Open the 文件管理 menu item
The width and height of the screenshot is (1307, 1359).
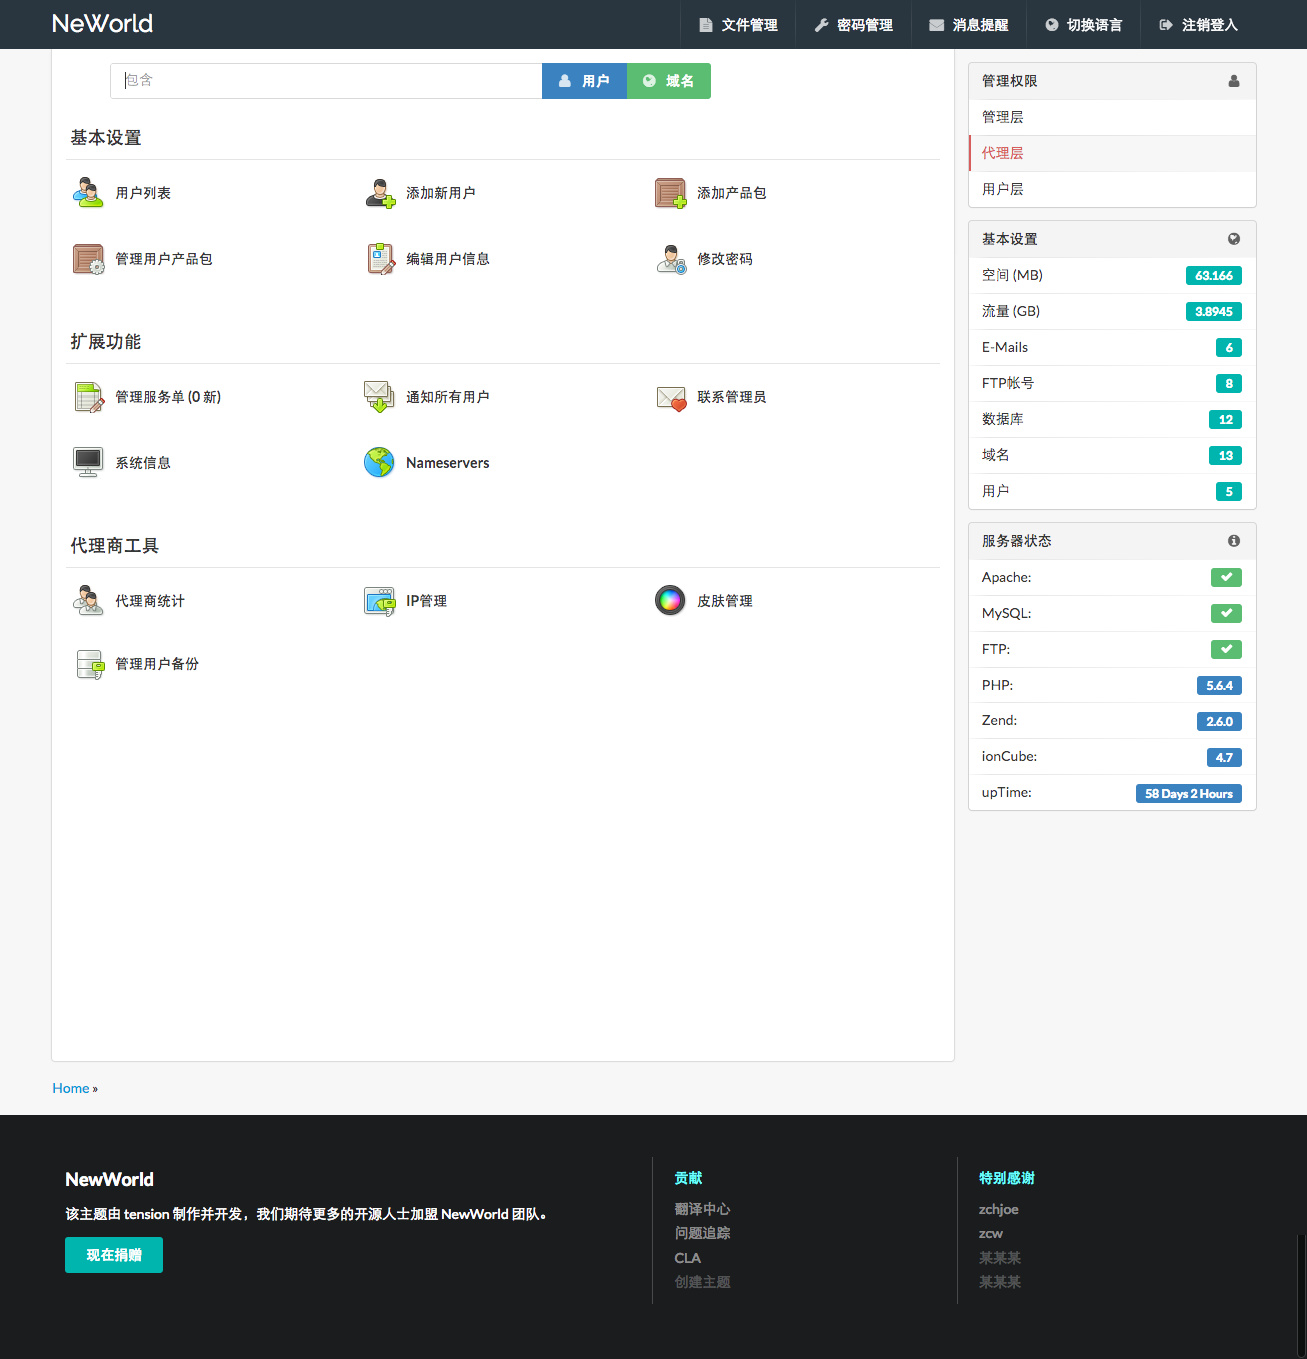pyautogui.click(x=738, y=25)
